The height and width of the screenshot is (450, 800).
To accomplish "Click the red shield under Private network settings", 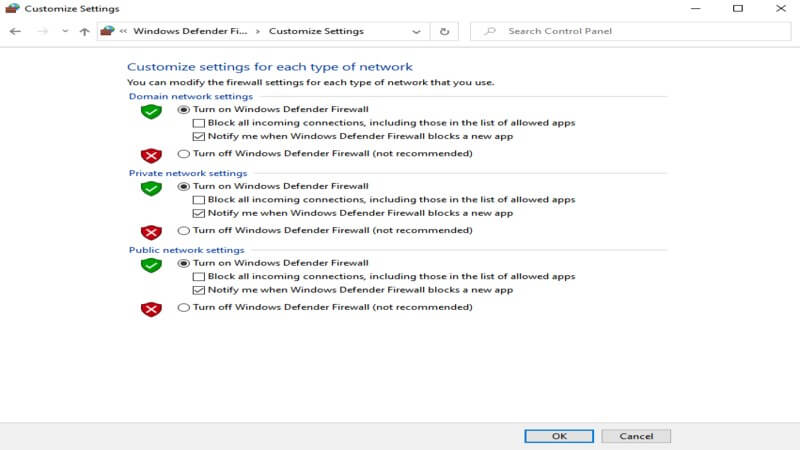I will (151, 232).
